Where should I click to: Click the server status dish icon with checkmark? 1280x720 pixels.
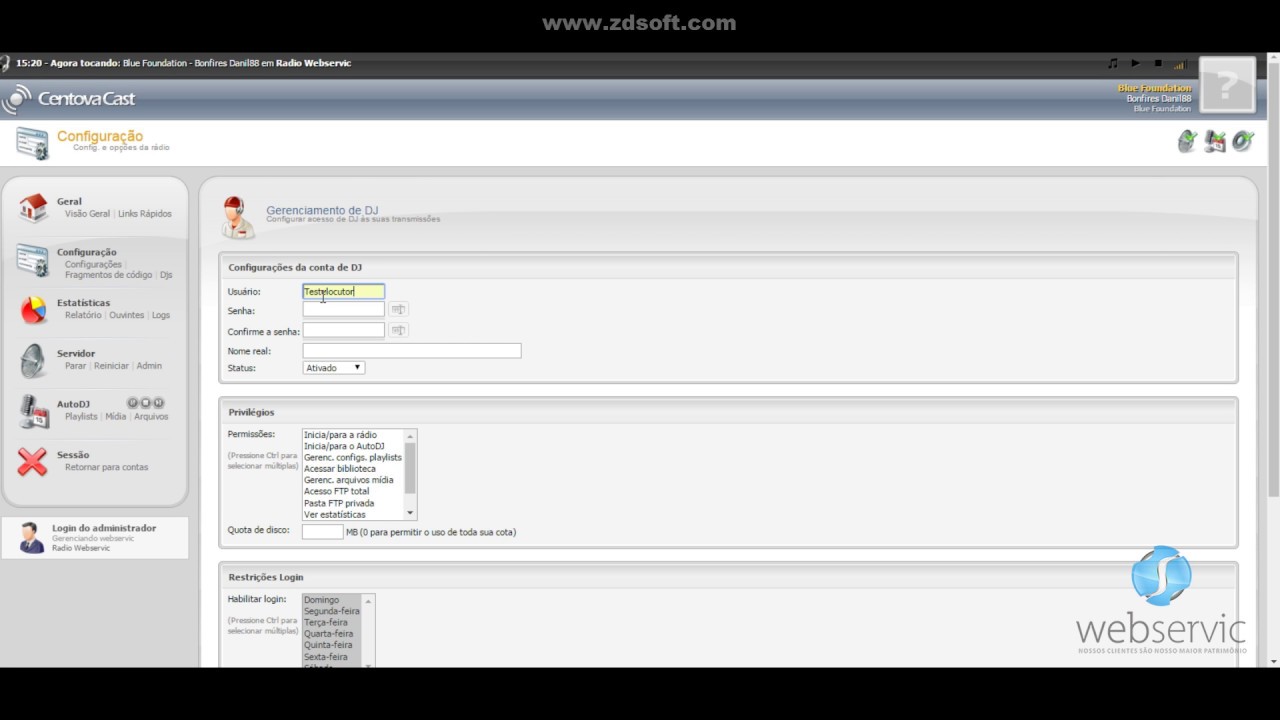coord(1187,142)
